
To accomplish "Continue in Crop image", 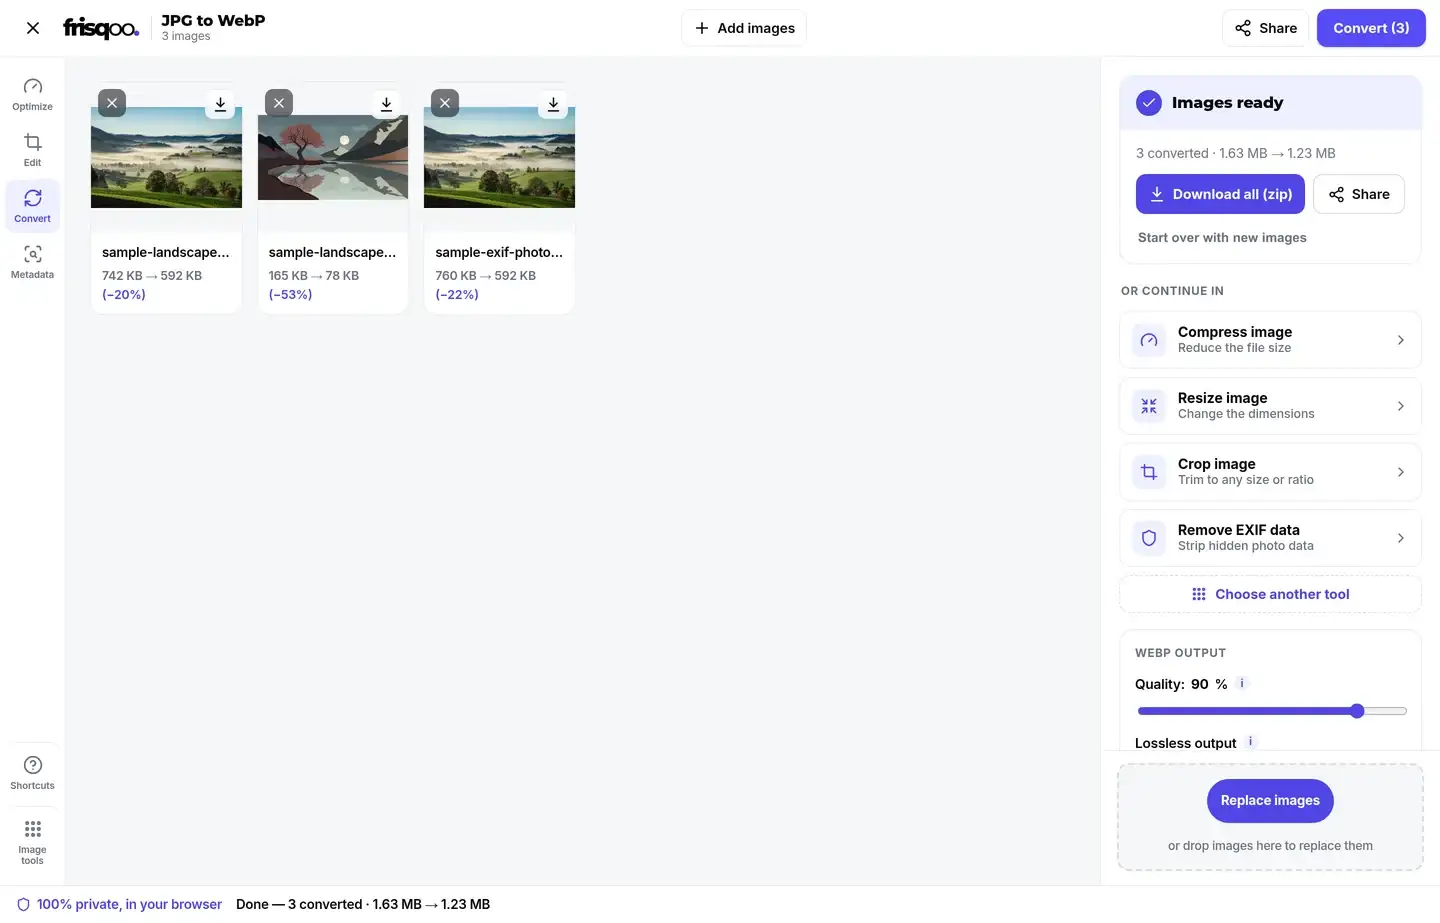I will tap(1270, 472).
